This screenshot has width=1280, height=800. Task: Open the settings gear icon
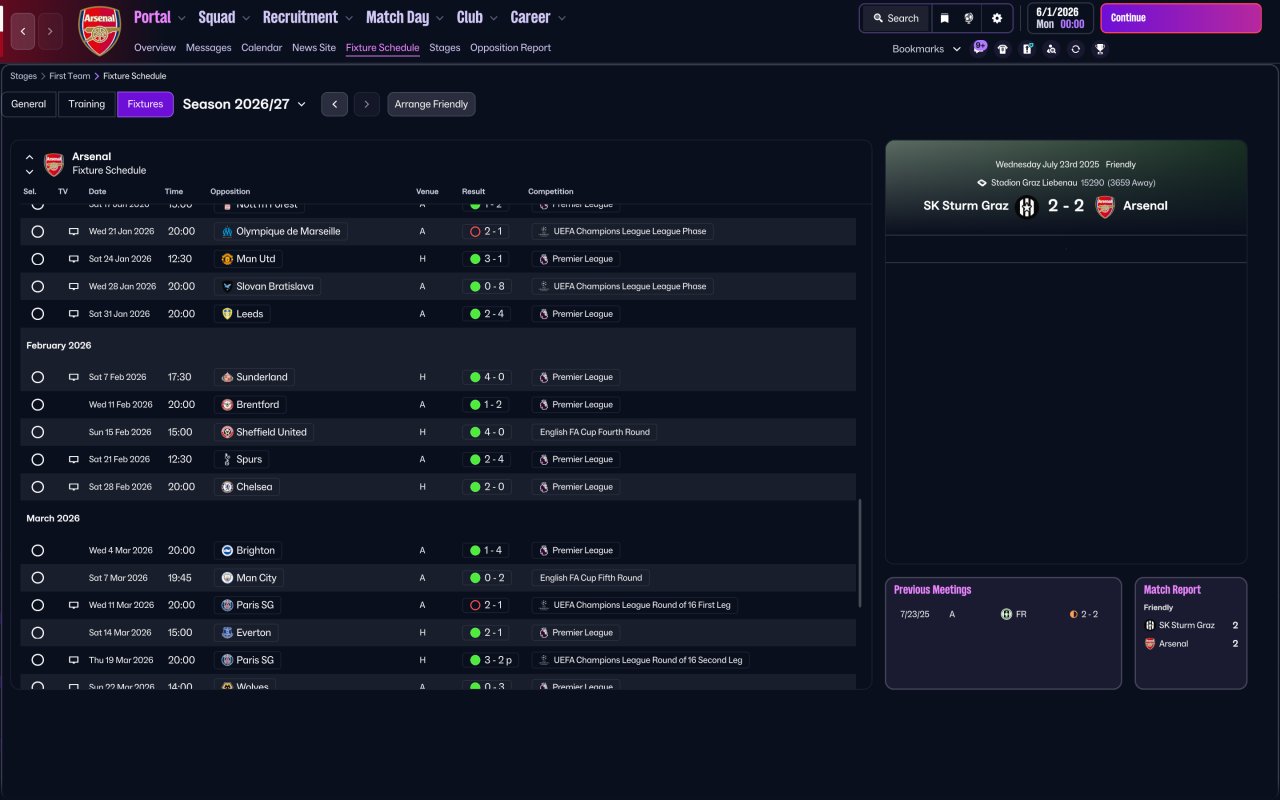[x=997, y=18]
